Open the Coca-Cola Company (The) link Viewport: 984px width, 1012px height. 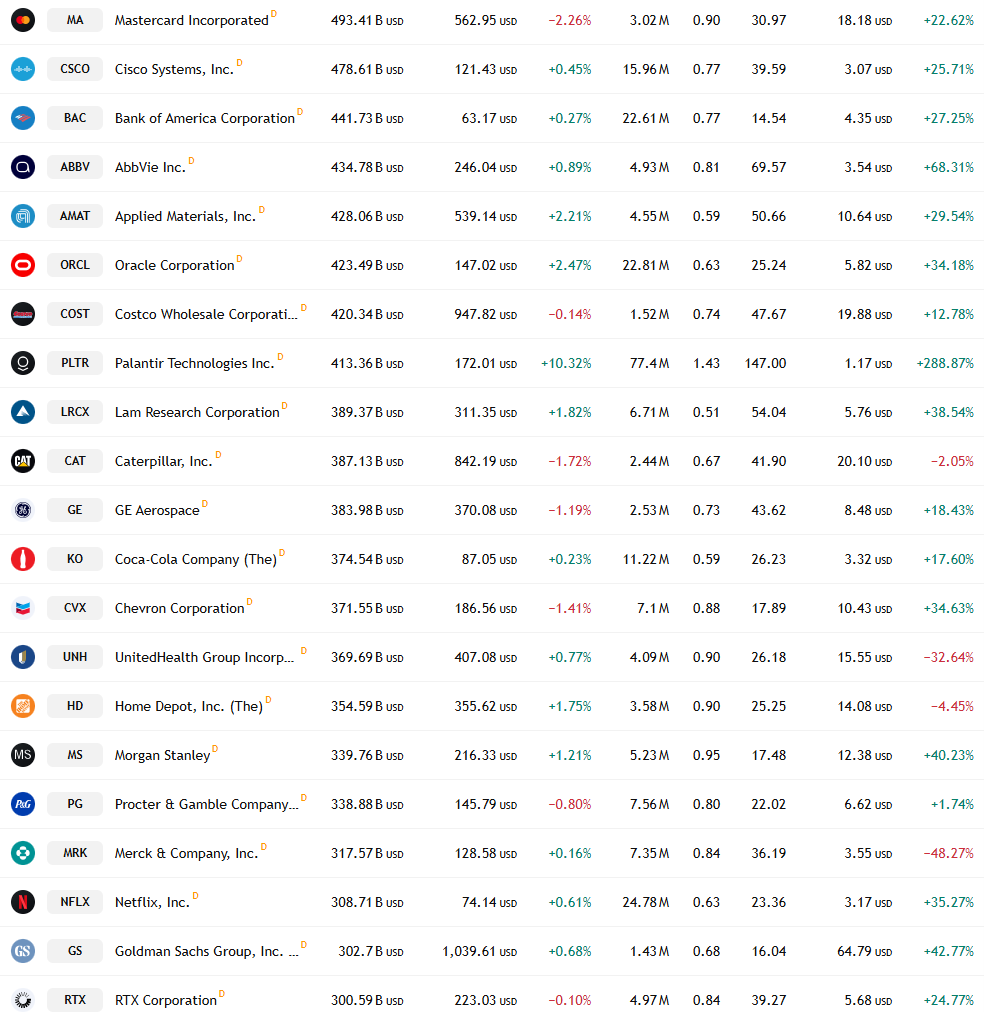pyautogui.click(x=196, y=560)
